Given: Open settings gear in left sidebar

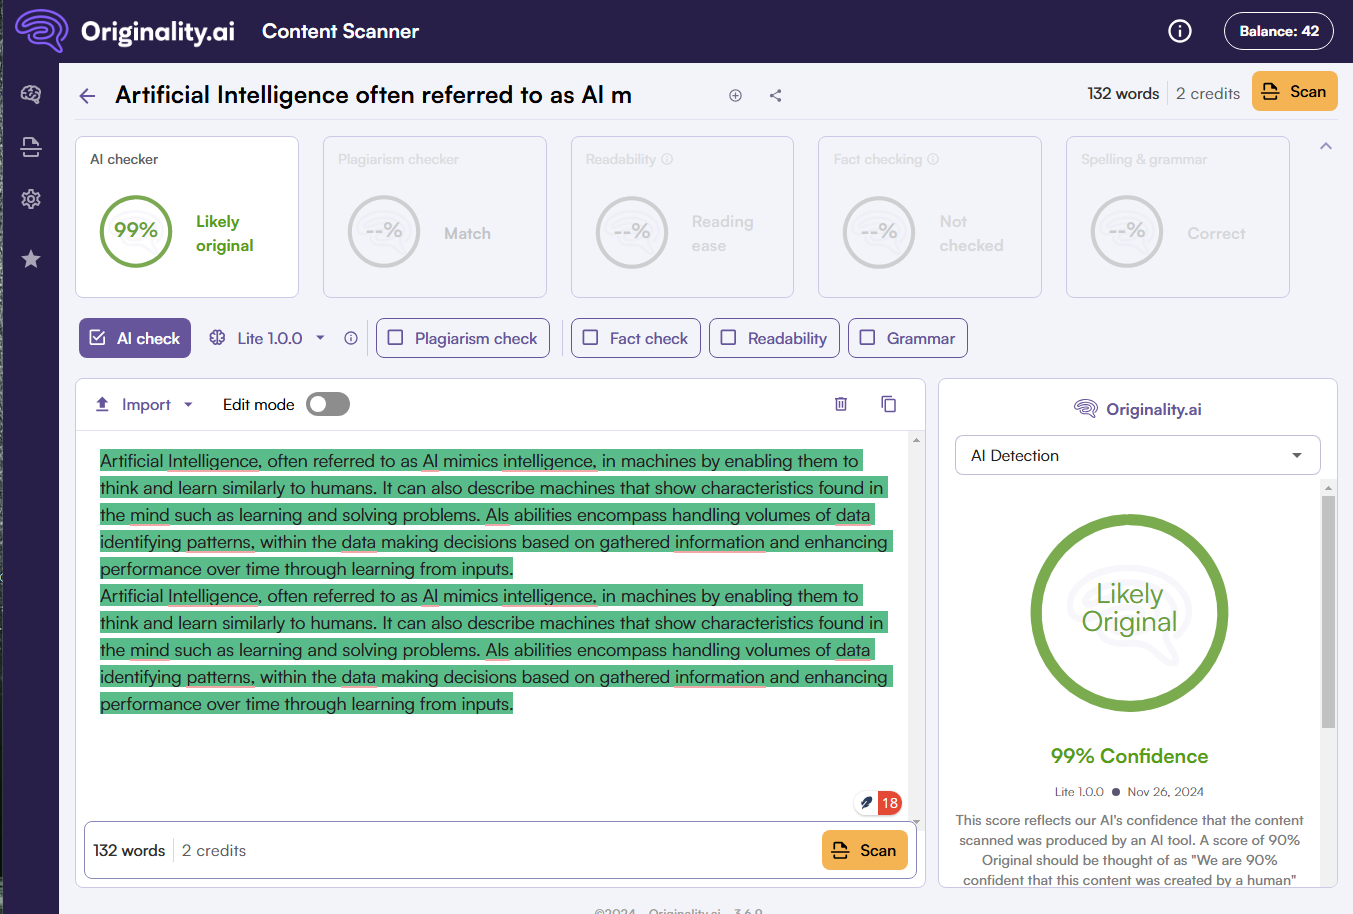Looking at the screenshot, I should (31, 199).
